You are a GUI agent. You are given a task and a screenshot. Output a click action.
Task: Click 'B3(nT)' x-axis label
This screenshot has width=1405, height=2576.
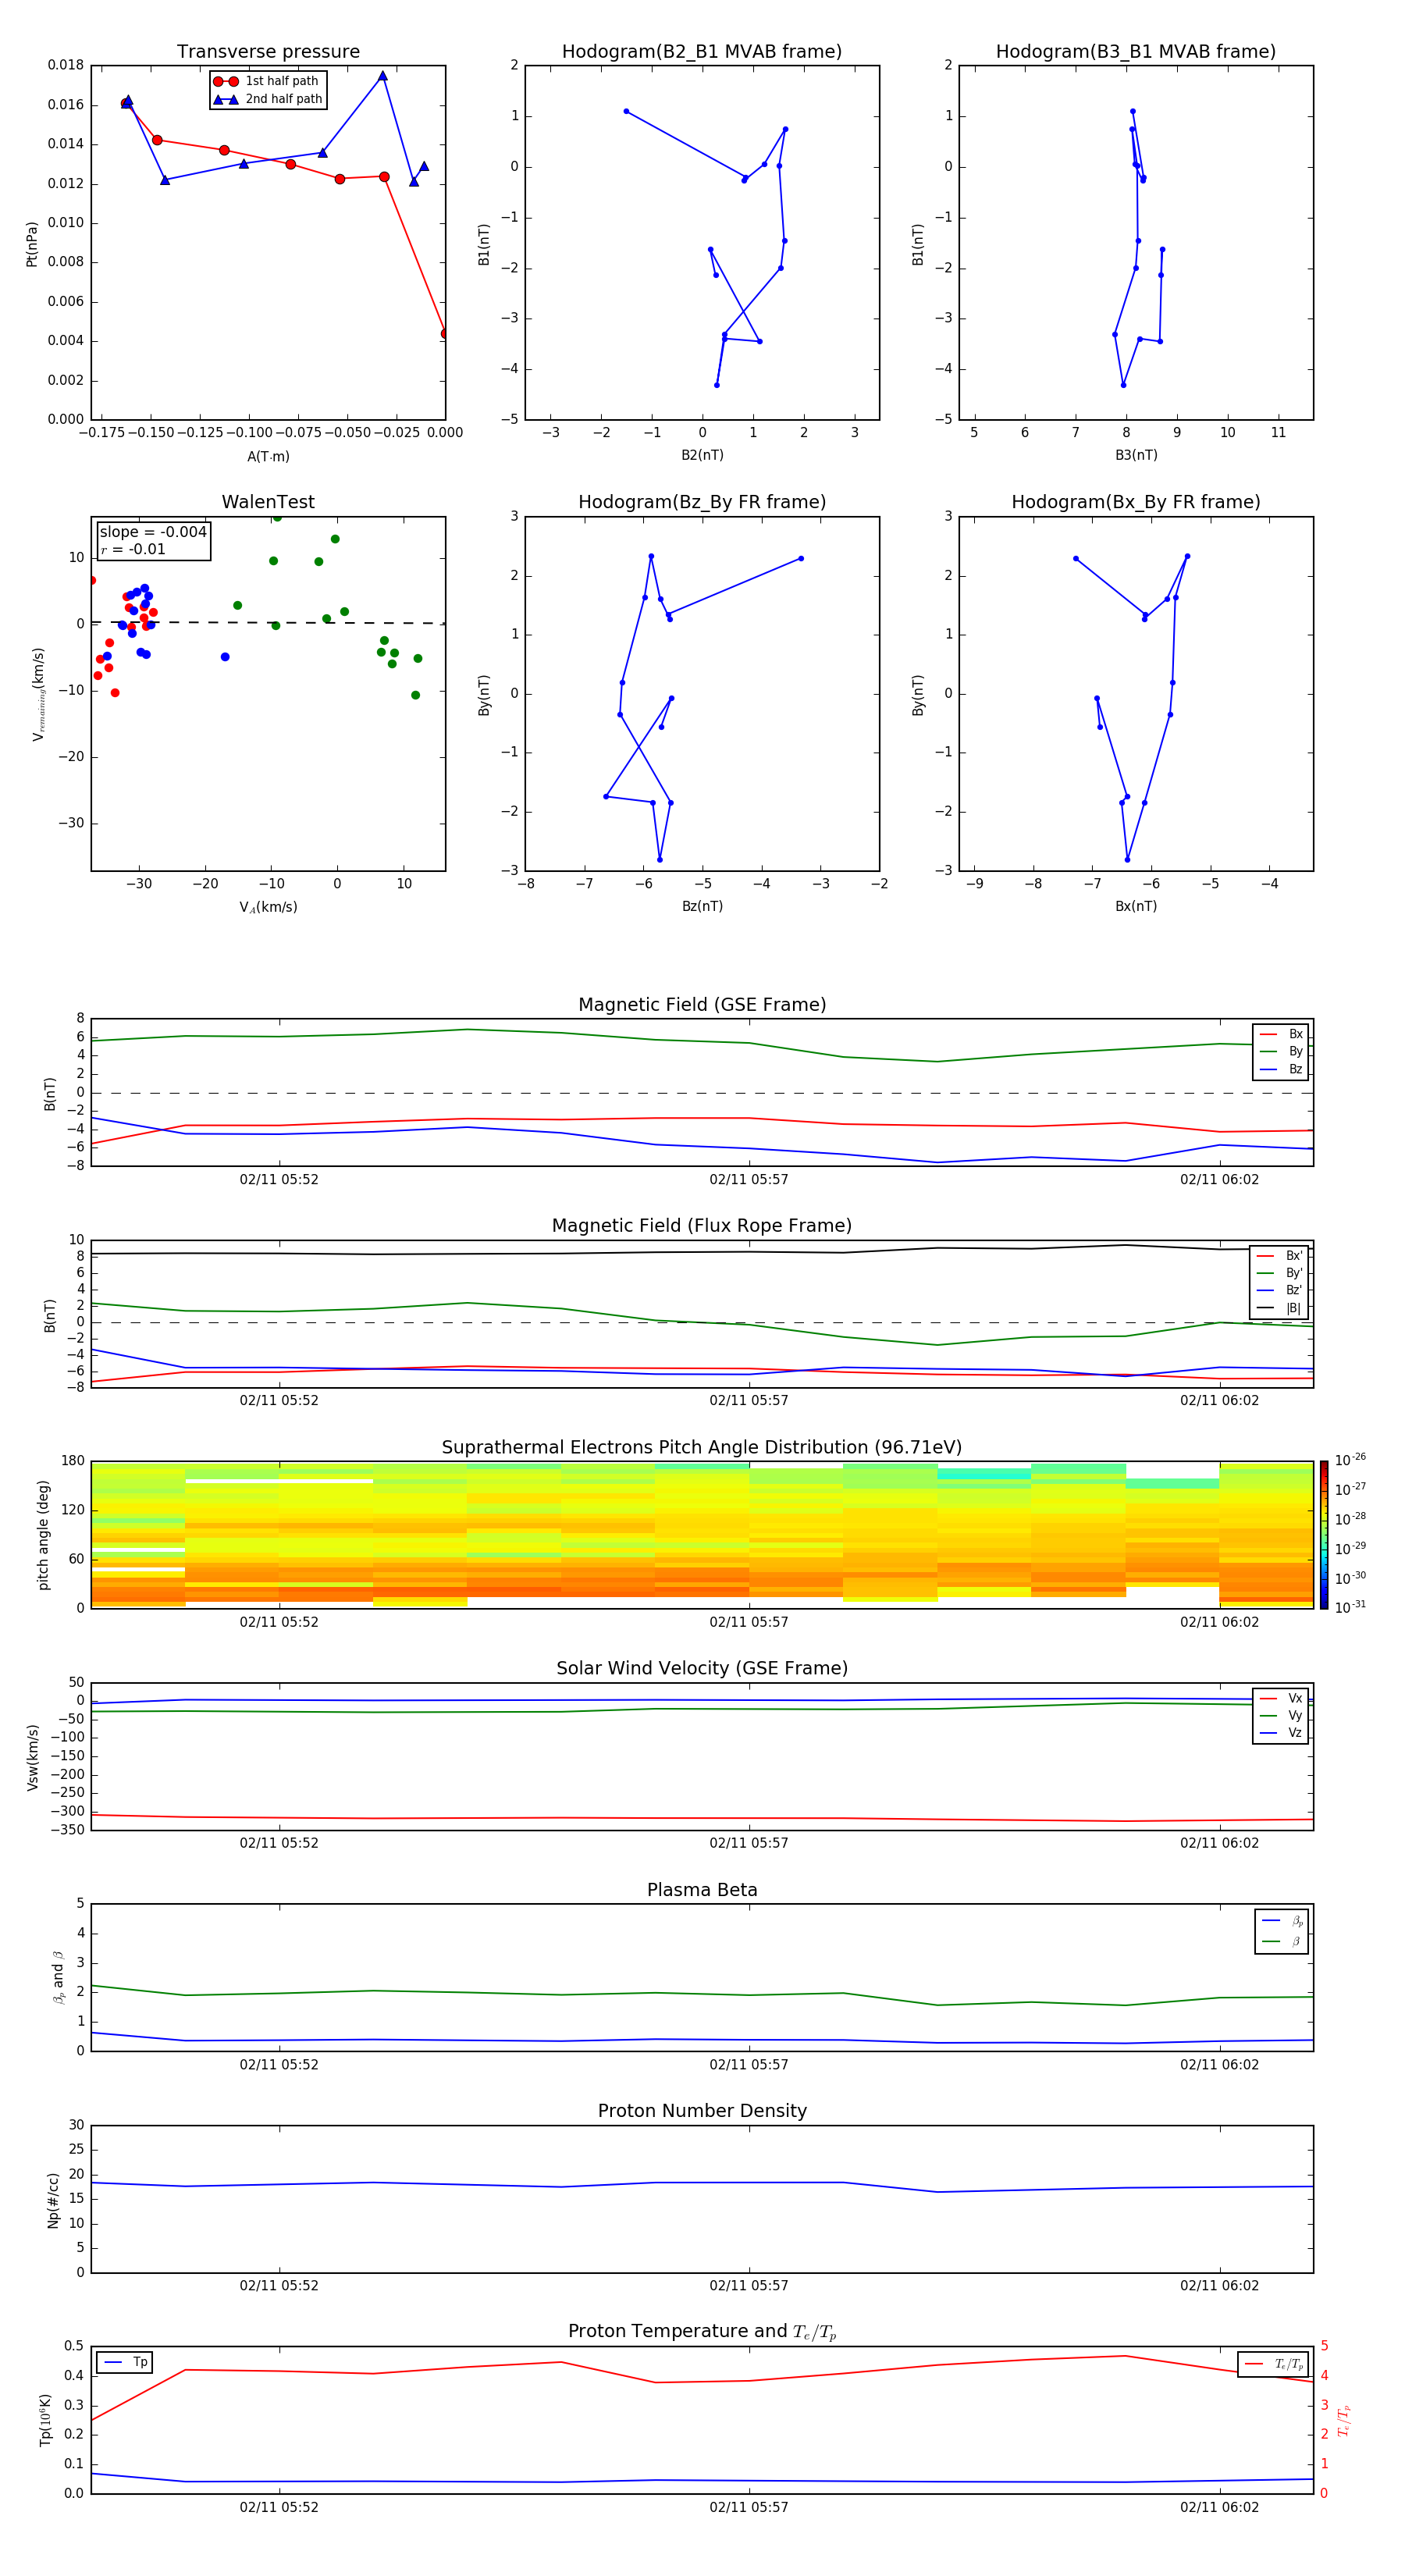click(1136, 455)
